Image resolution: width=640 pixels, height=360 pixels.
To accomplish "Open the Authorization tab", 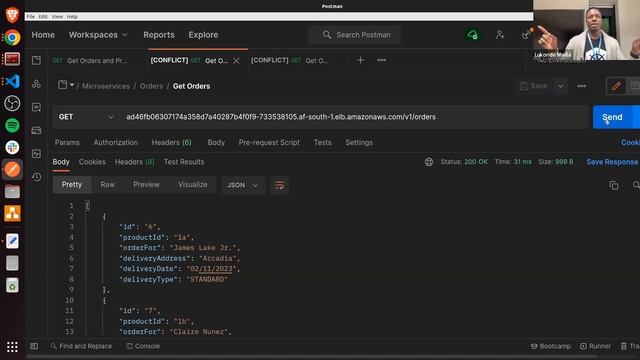I will [x=116, y=142].
